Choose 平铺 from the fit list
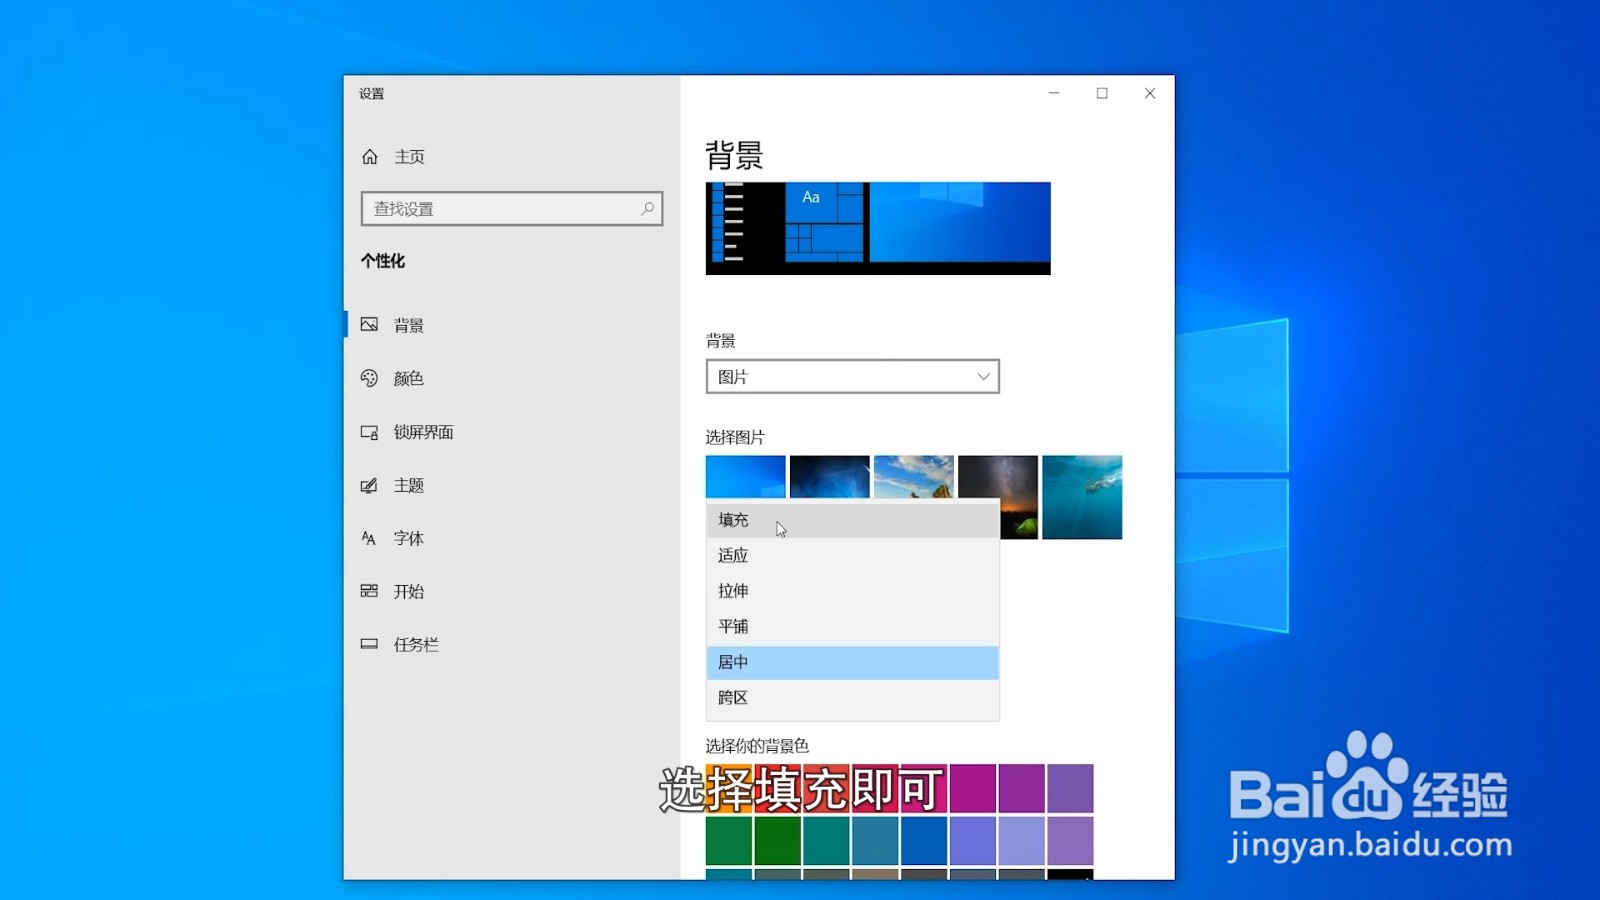This screenshot has height=900, width=1600. 852,626
